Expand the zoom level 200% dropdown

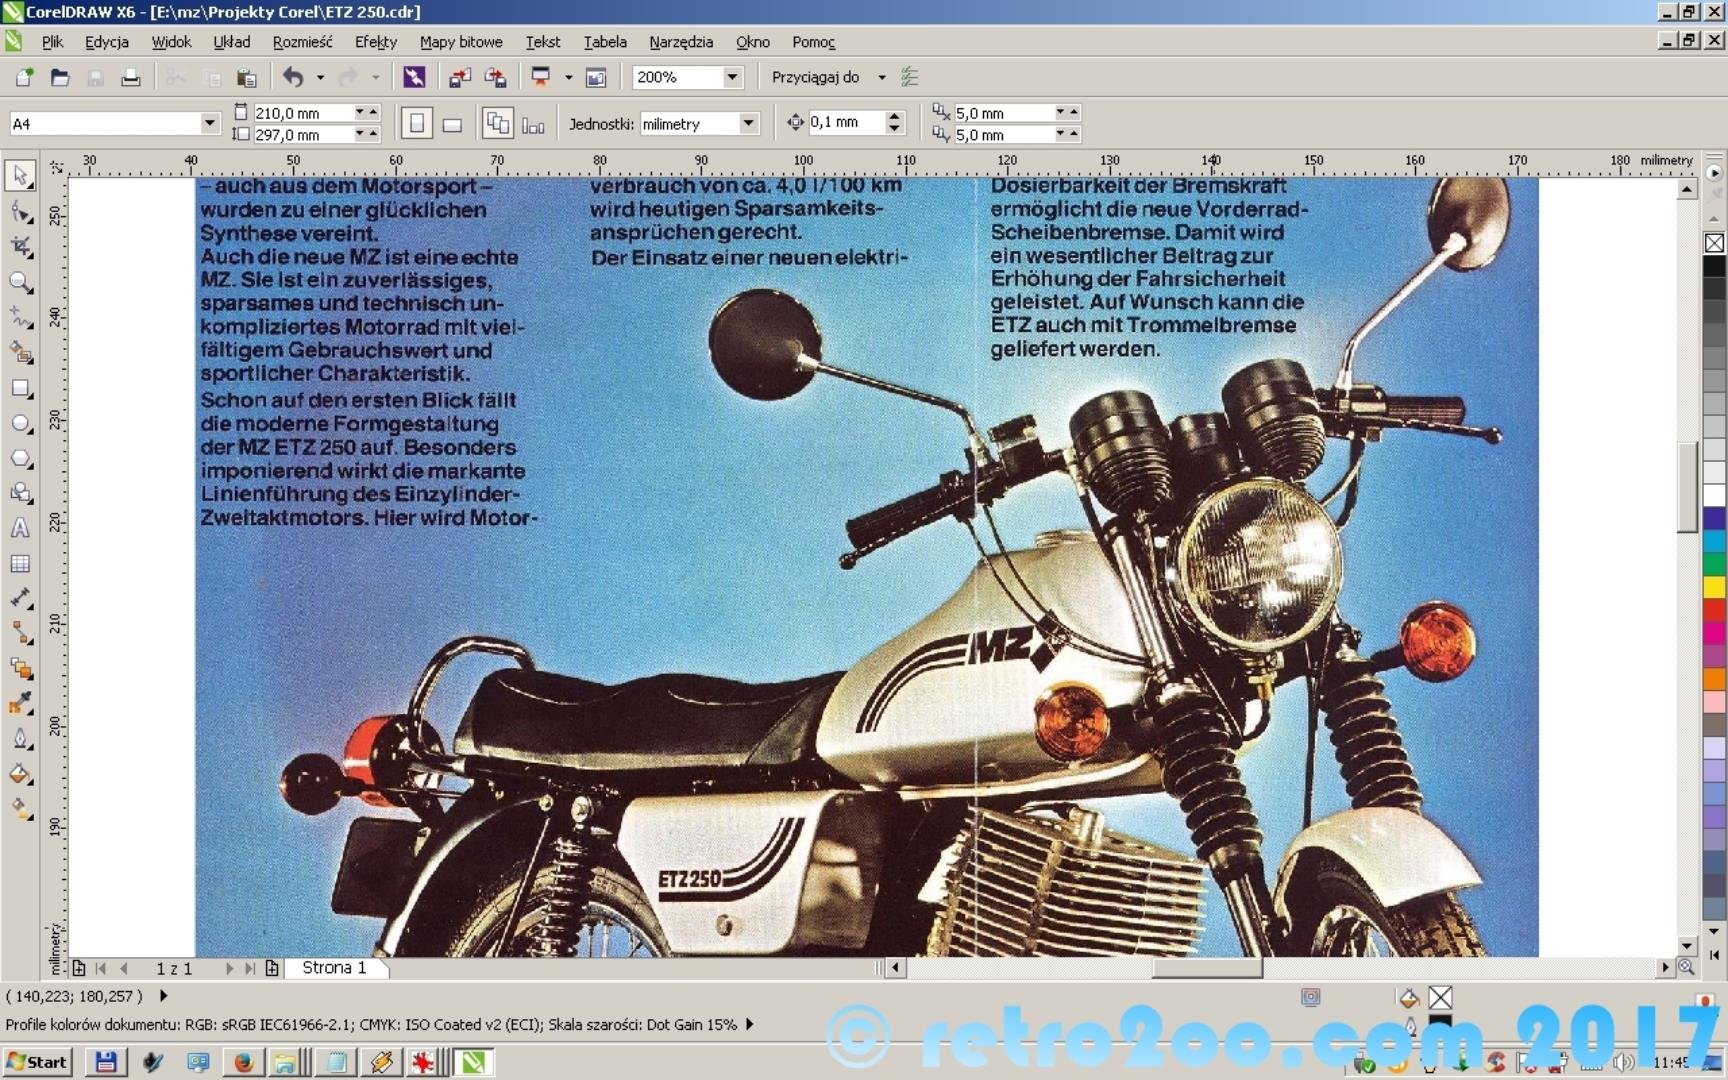pyautogui.click(x=732, y=77)
